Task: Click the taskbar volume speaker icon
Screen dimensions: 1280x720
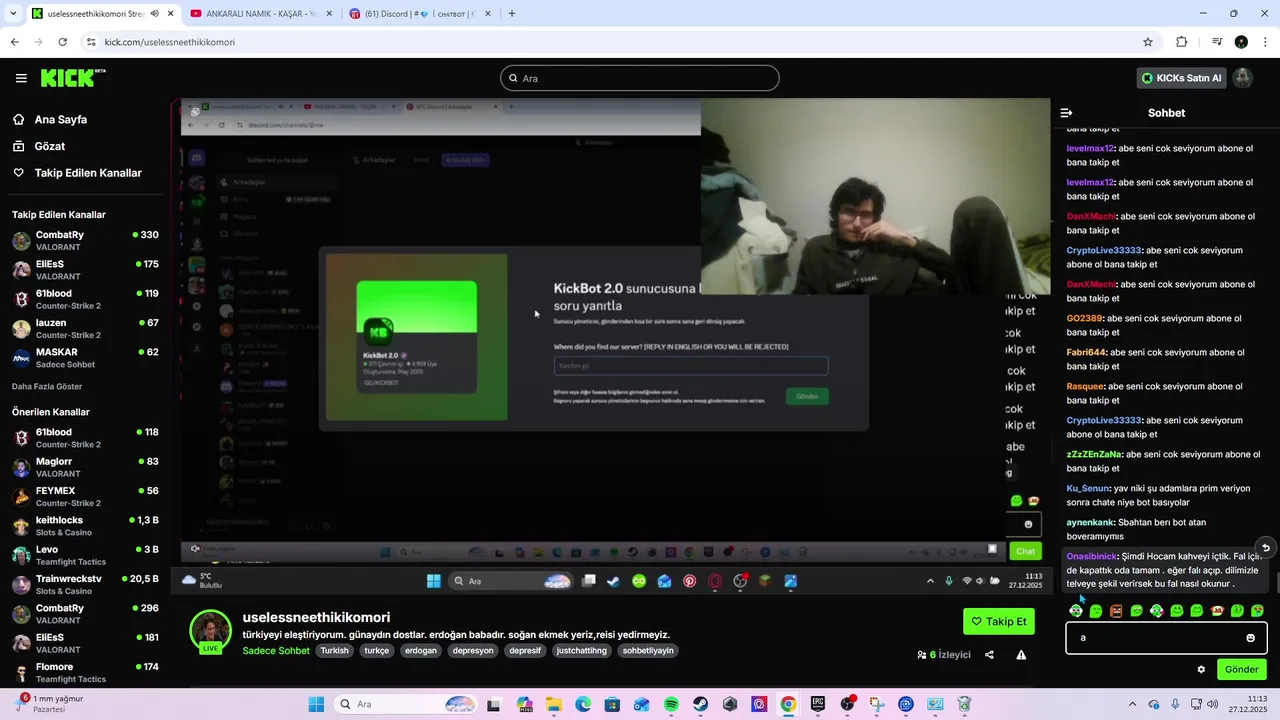Action: point(1212,704)
